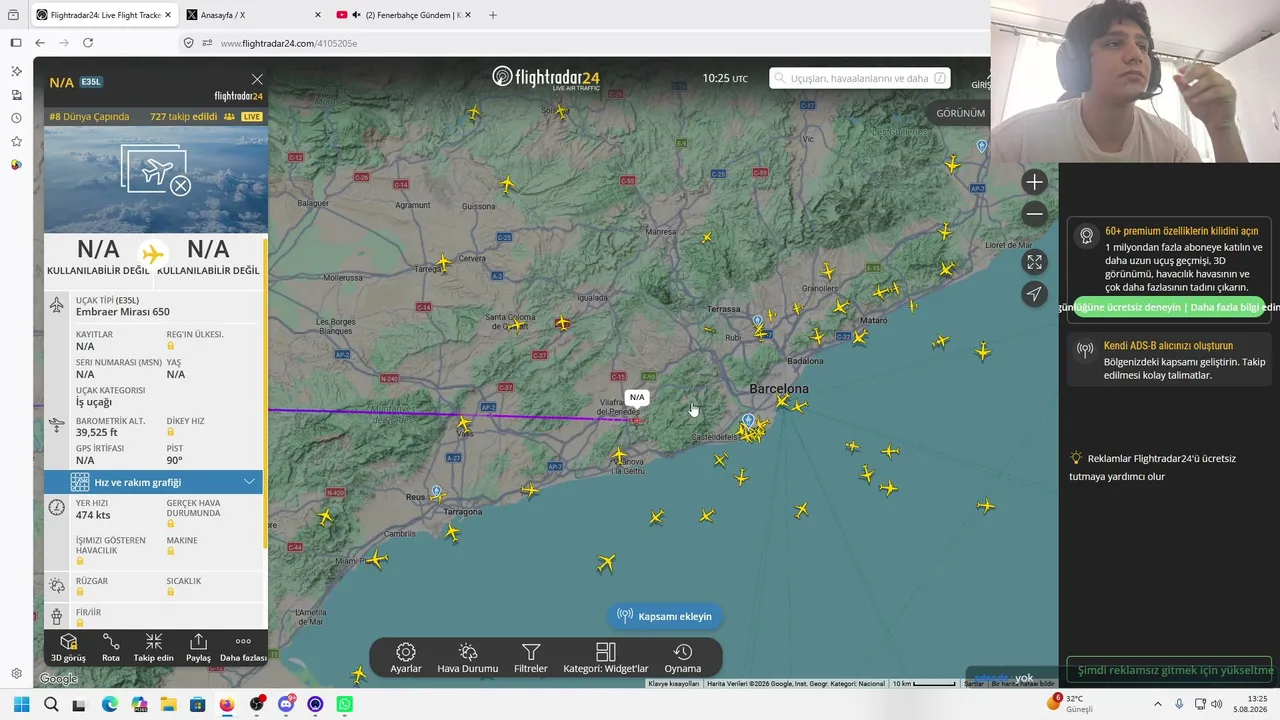The image size is (1280, 720).
Task: Click Şimdi reklamsız gitmek için yükseltme
Action: pyautogui.click(x=1169, y=670)
